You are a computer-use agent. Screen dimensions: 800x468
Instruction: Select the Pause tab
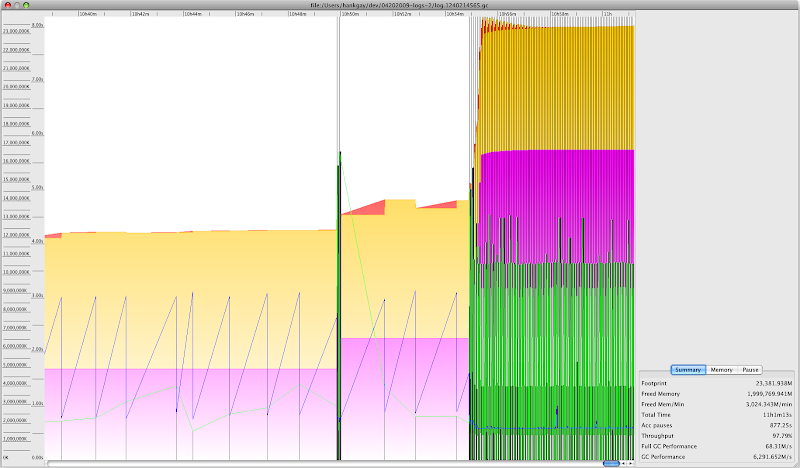pos(750,370)
